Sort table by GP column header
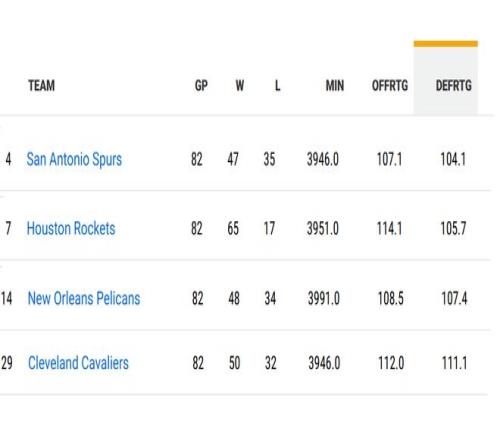This screenshot has width=500, height=440. (201, 86)
